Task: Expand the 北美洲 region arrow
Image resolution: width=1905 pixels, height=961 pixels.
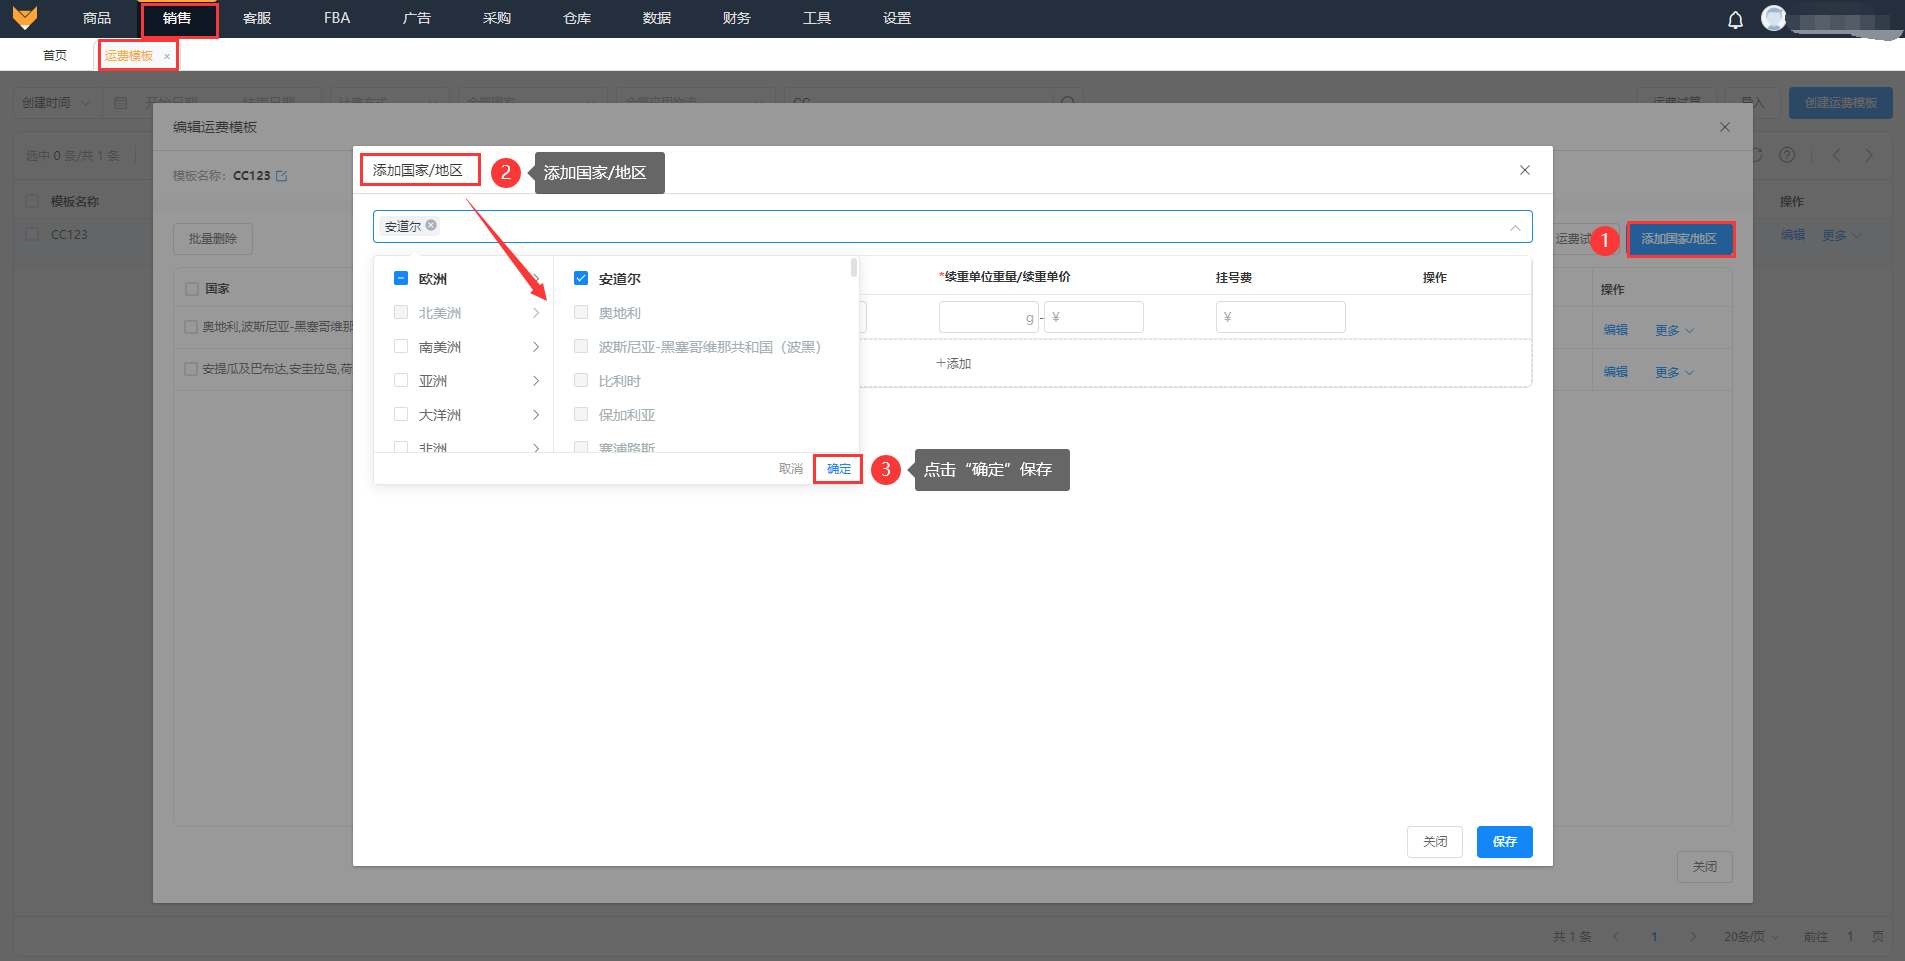Action: click(536, 313)
